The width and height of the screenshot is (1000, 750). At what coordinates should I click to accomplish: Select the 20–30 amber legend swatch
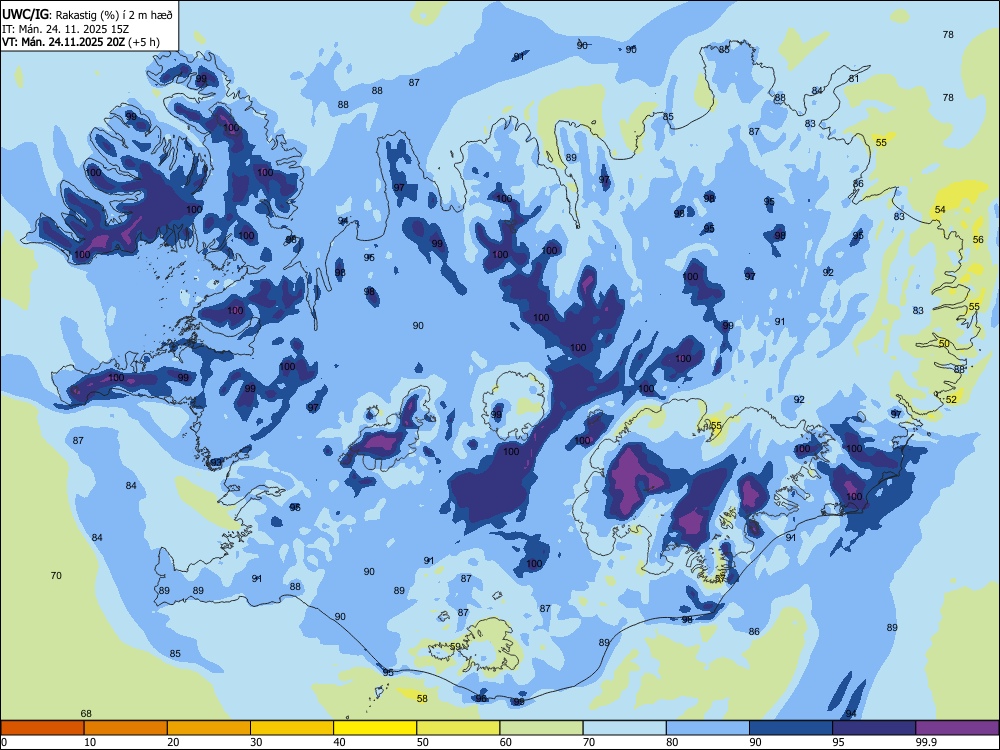pyautogui.click(x=209, y=728)
